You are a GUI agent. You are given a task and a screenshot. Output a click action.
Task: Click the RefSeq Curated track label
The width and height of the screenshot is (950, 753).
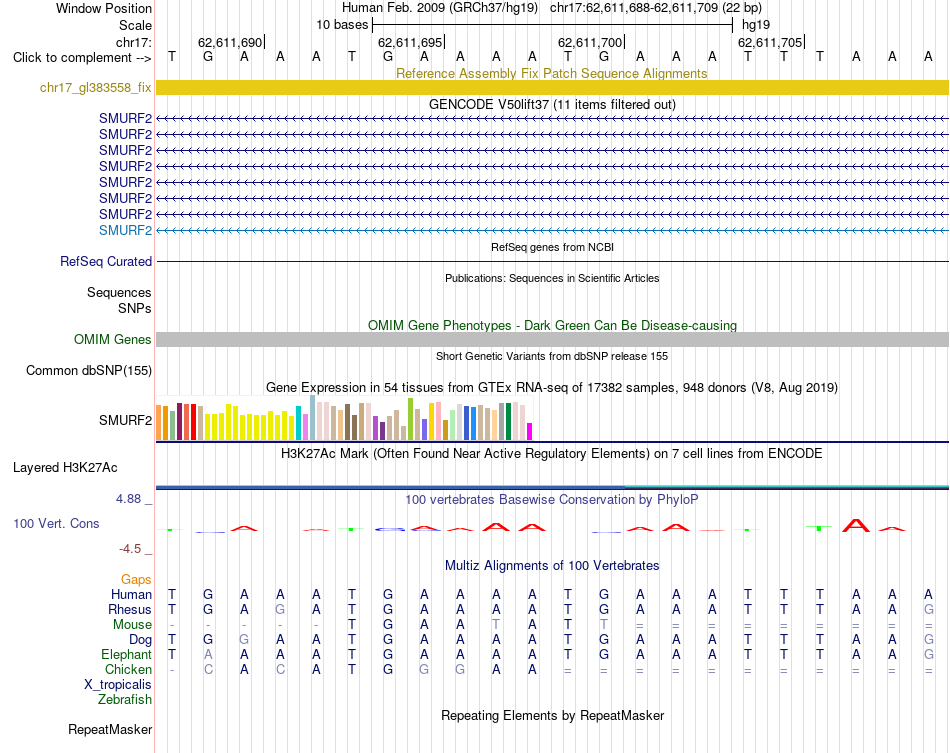pyautogui.click(x=106, y=261)
